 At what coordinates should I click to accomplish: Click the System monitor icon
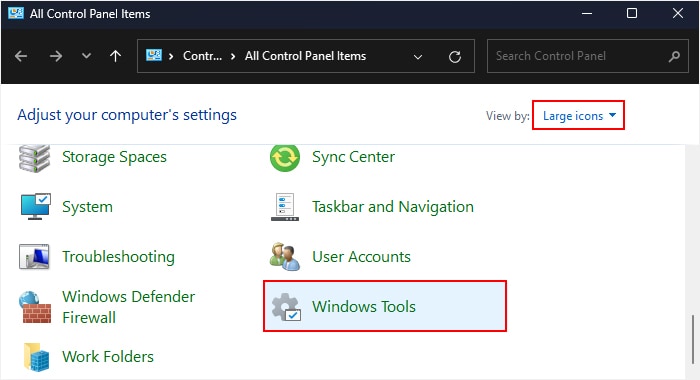point(35,207)
